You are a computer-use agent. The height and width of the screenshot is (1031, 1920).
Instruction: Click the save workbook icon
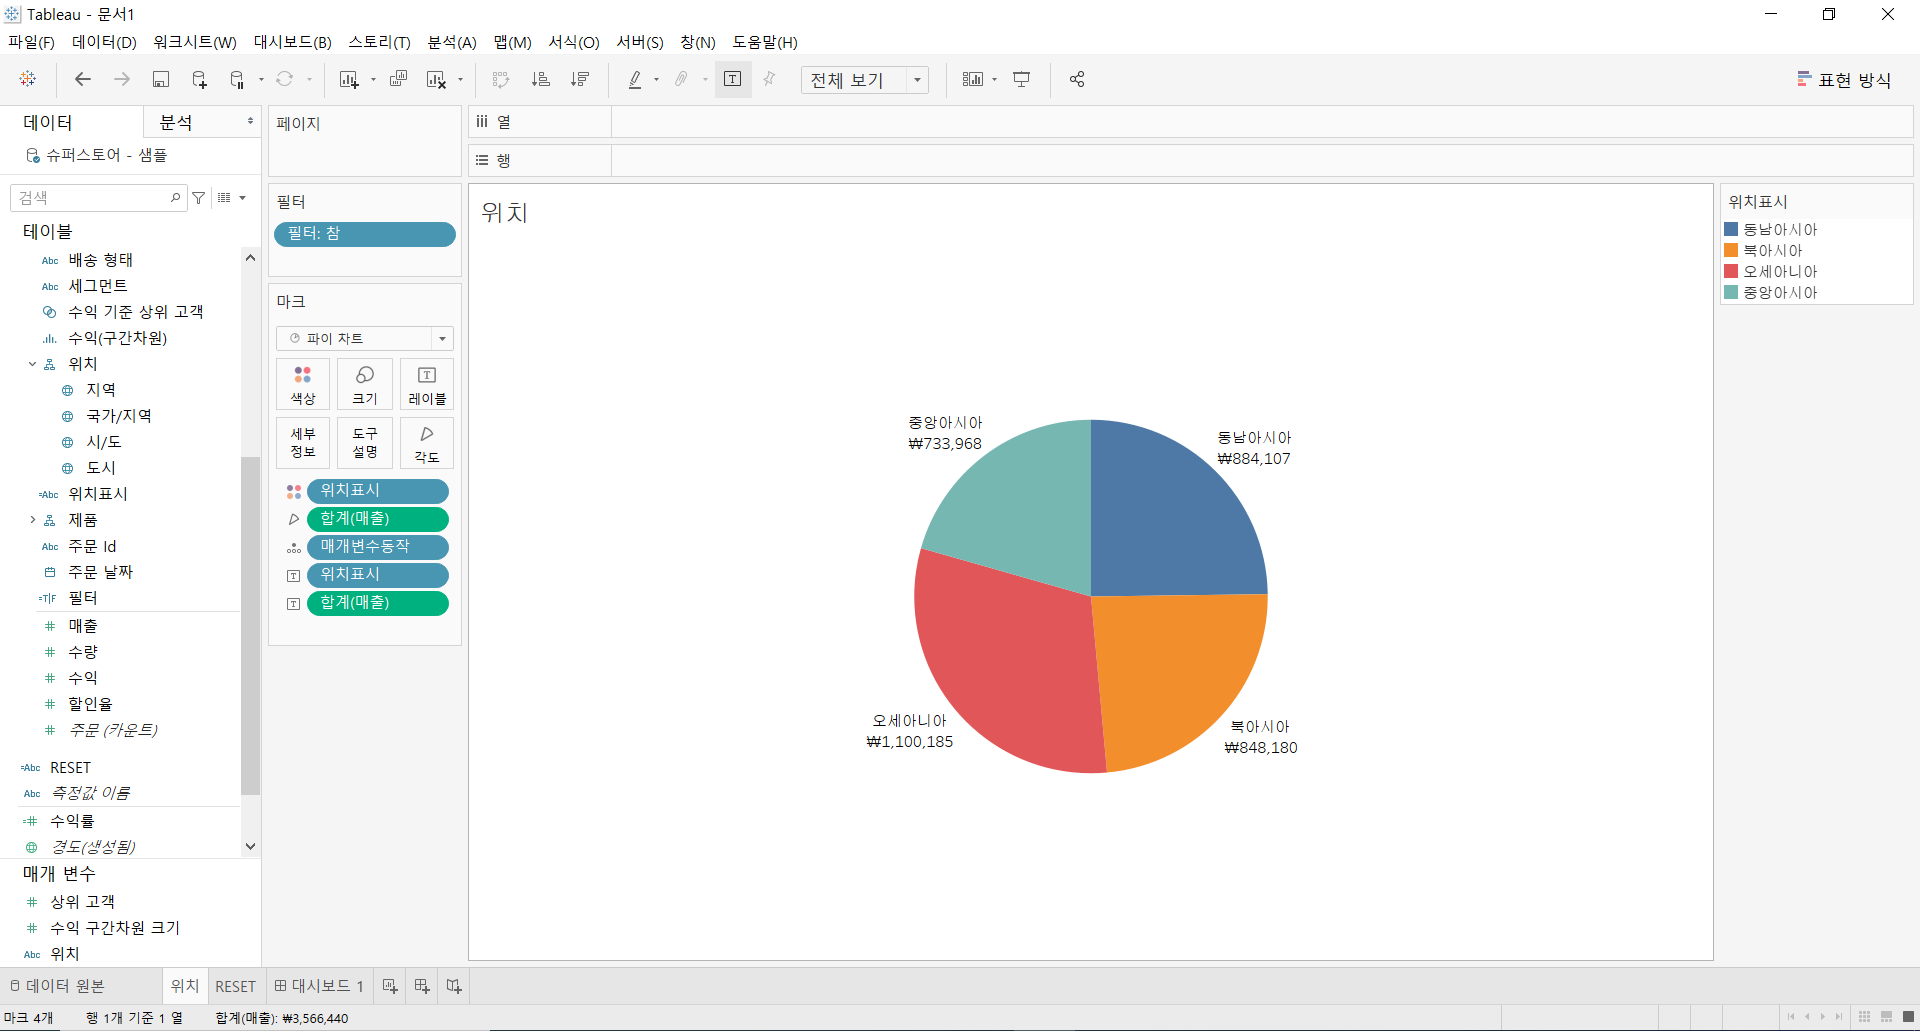(161, 79)
